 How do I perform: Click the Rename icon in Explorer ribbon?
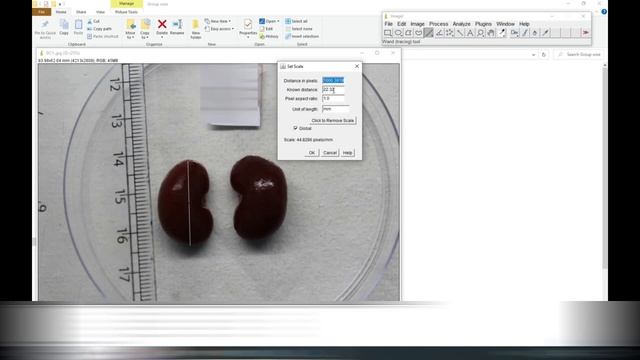178,24
